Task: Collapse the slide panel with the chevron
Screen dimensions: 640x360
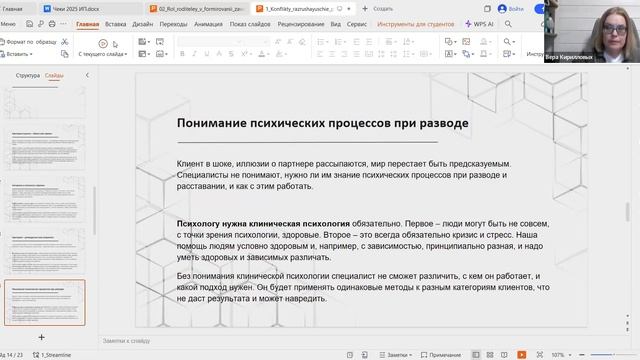Action: click(87, 75)
